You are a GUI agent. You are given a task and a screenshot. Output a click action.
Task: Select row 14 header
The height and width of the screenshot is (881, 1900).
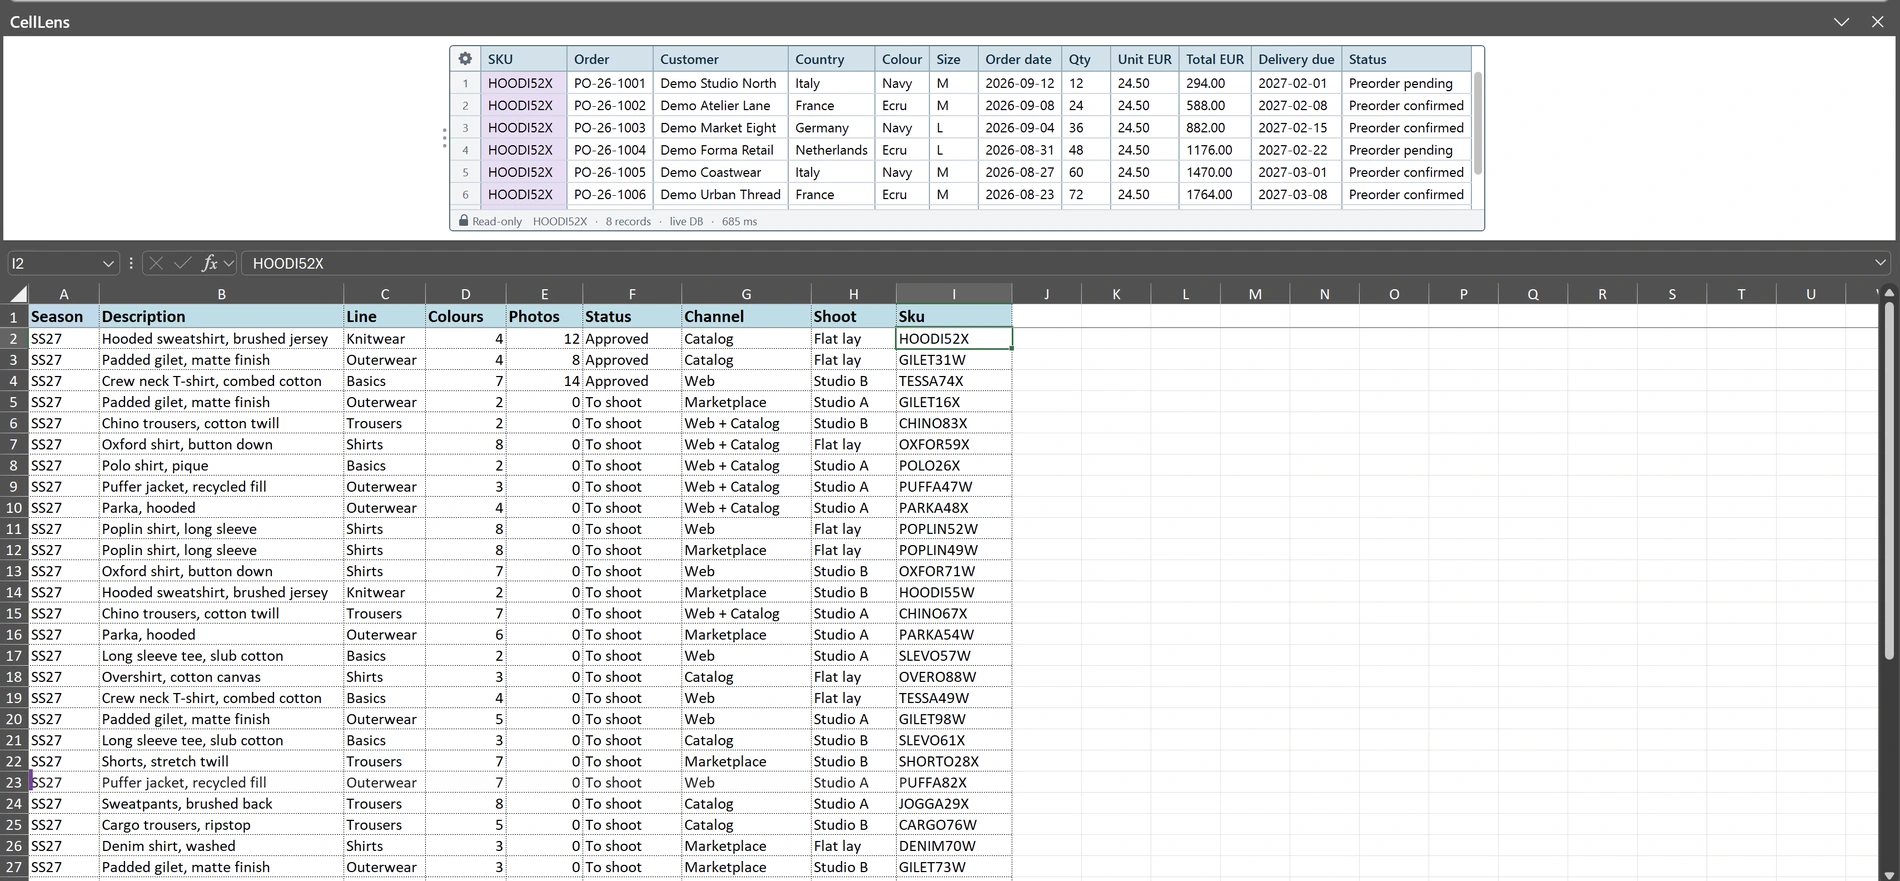point(14,592)
